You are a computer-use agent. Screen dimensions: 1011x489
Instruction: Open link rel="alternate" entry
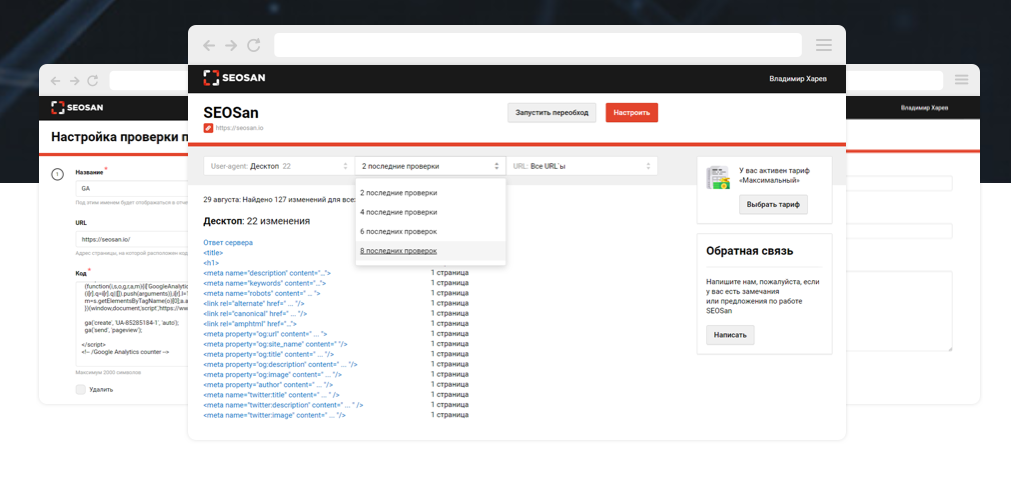coord(253,303)
